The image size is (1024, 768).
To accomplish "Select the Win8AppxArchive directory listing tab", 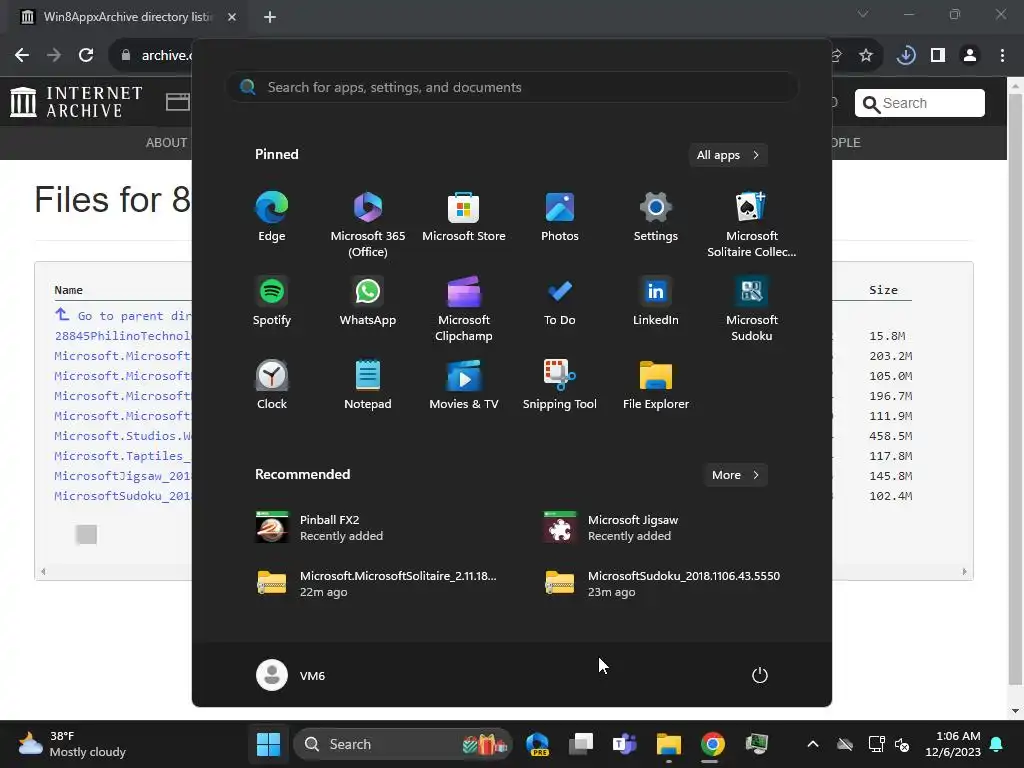I will [129, 17].
